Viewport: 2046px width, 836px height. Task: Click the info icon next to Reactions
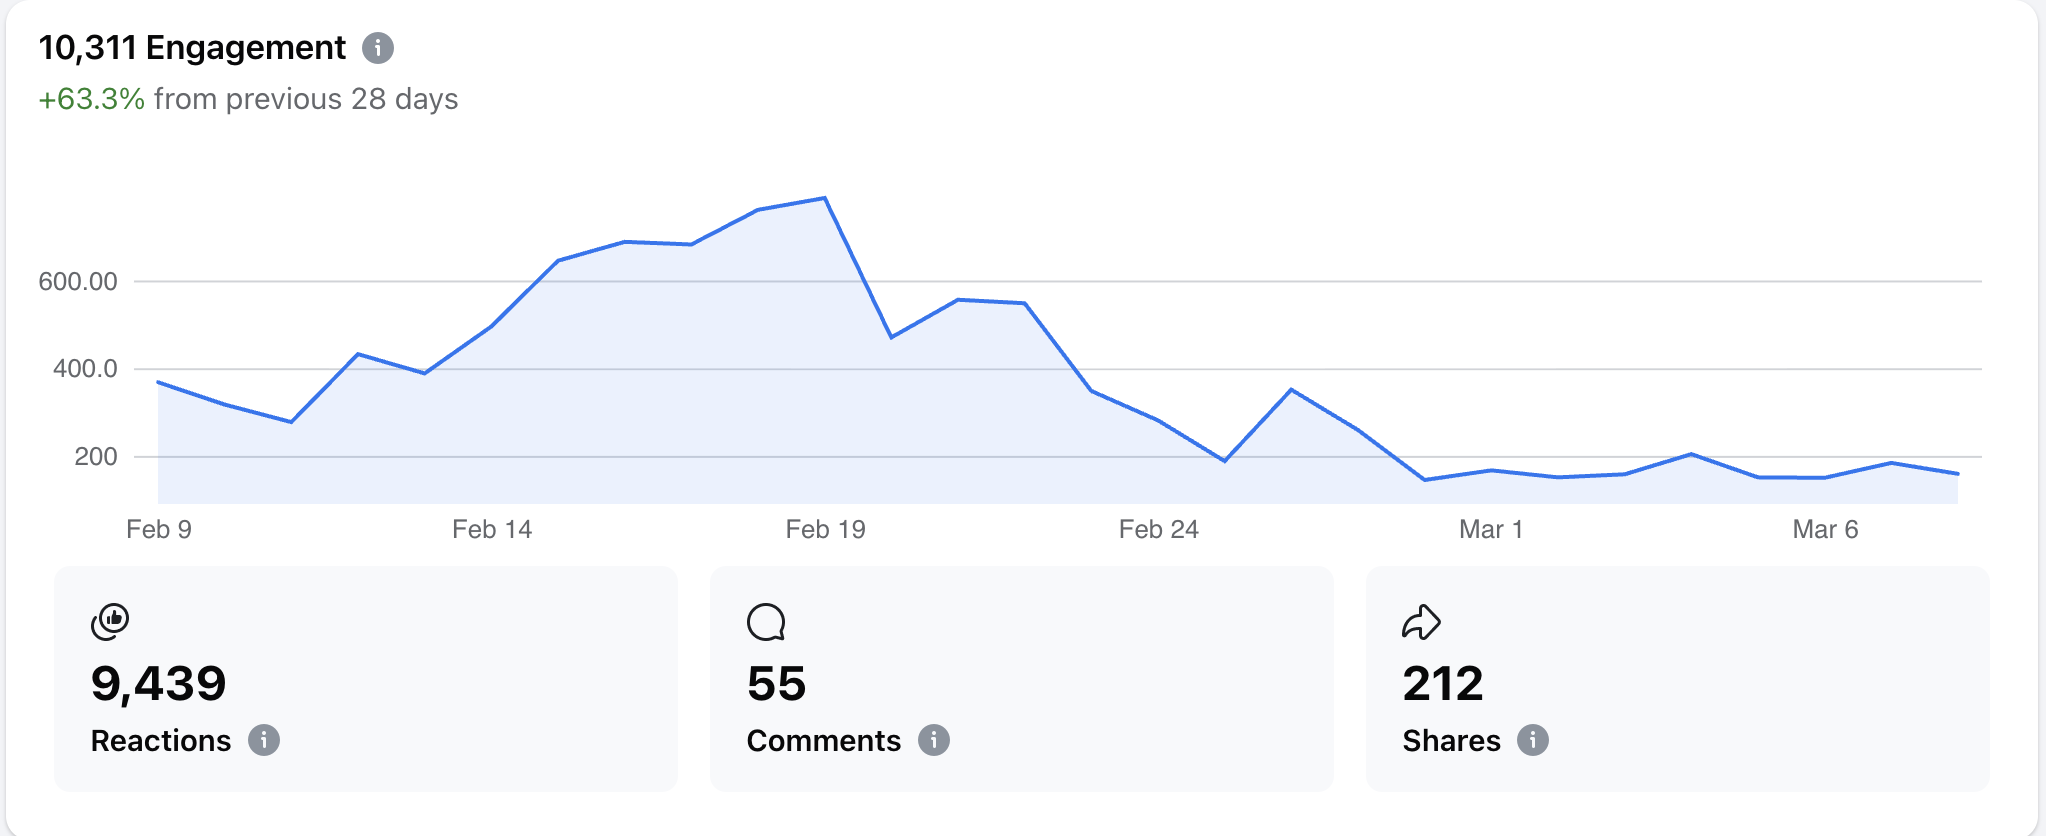point(264,740)
